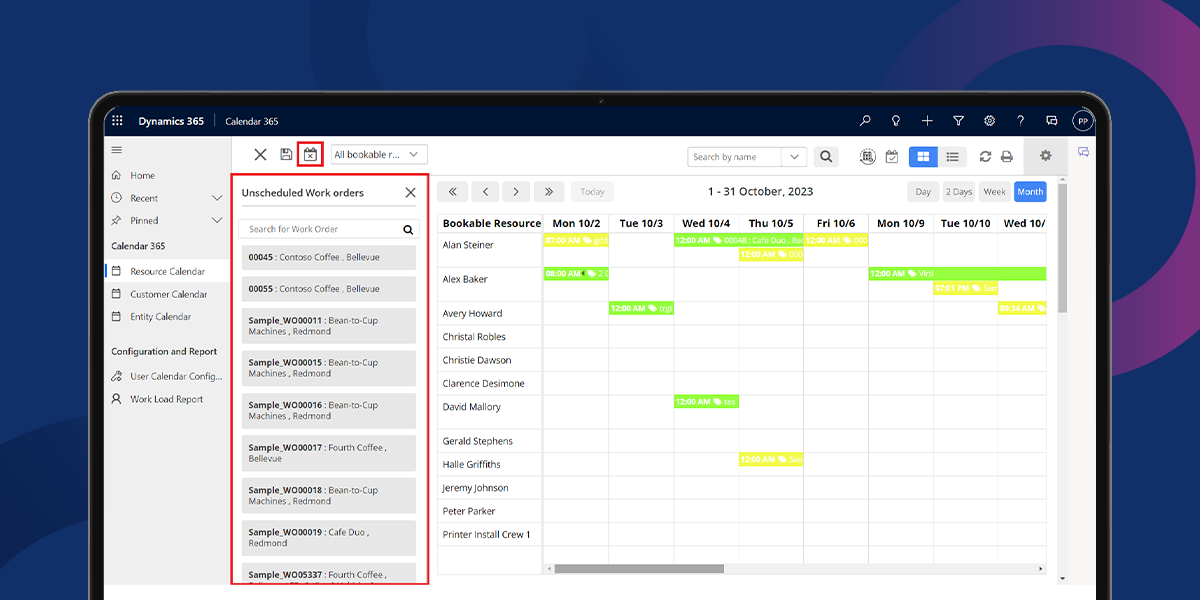Open the help question mark icon
This screenshot has width=1200, height=600.
(x=1020, y=121)
